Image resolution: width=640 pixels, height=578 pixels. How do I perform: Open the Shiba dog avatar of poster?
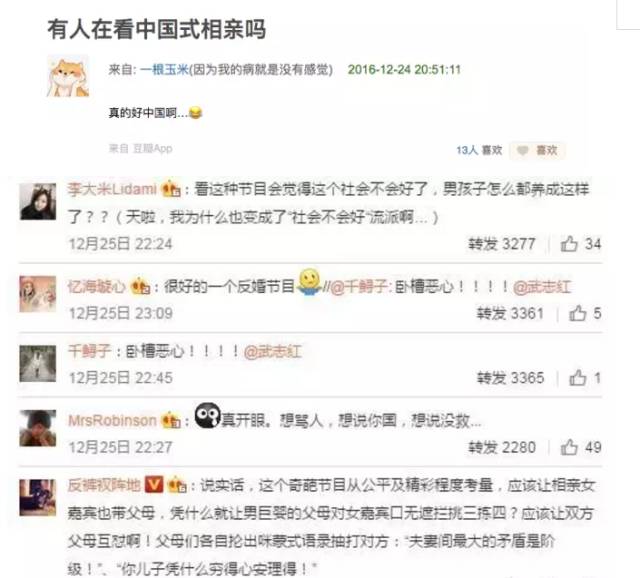click(68, 76)
